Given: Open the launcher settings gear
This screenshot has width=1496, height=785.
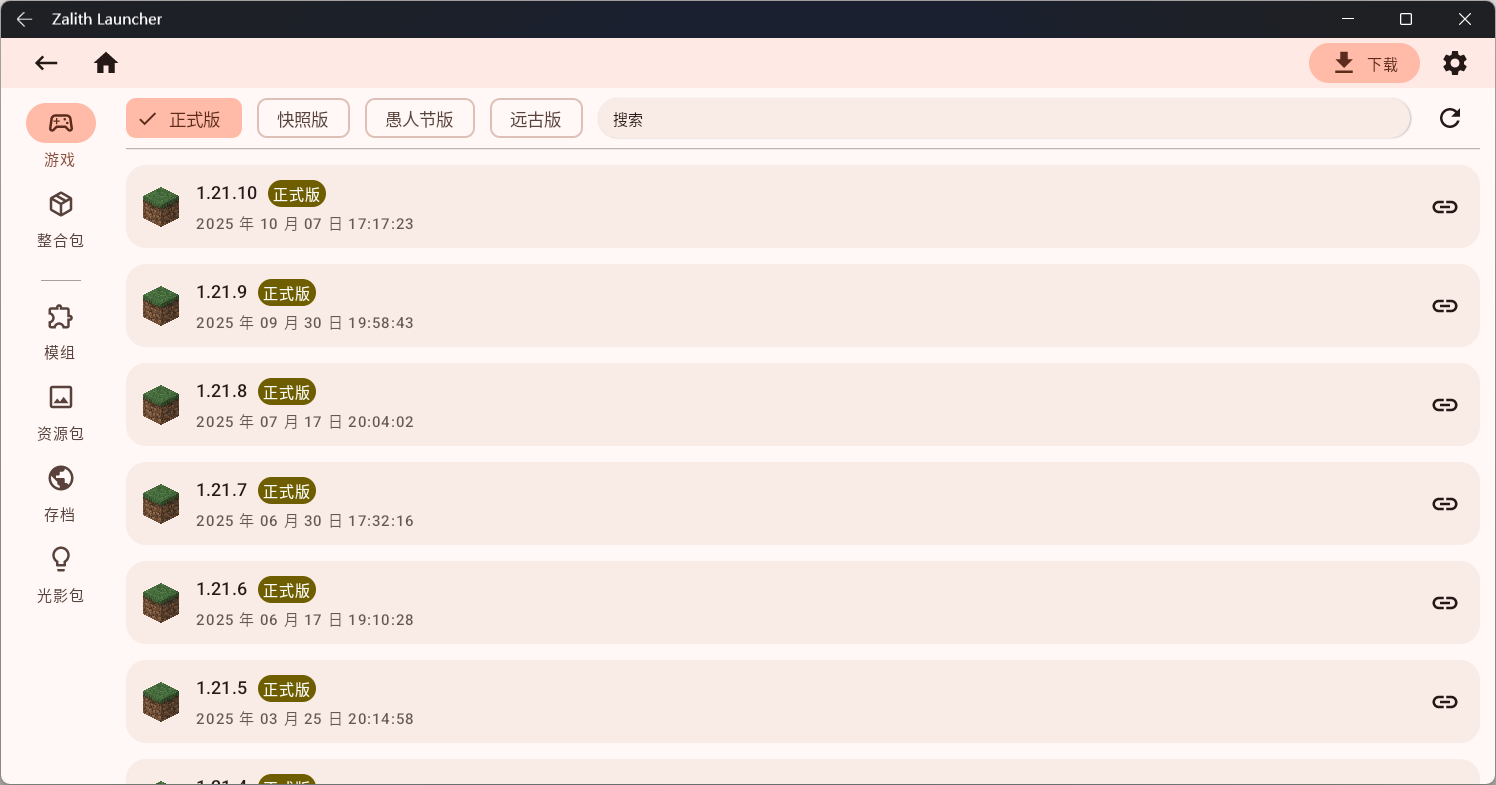Looking at the screenshot, I should (1455, 62).
